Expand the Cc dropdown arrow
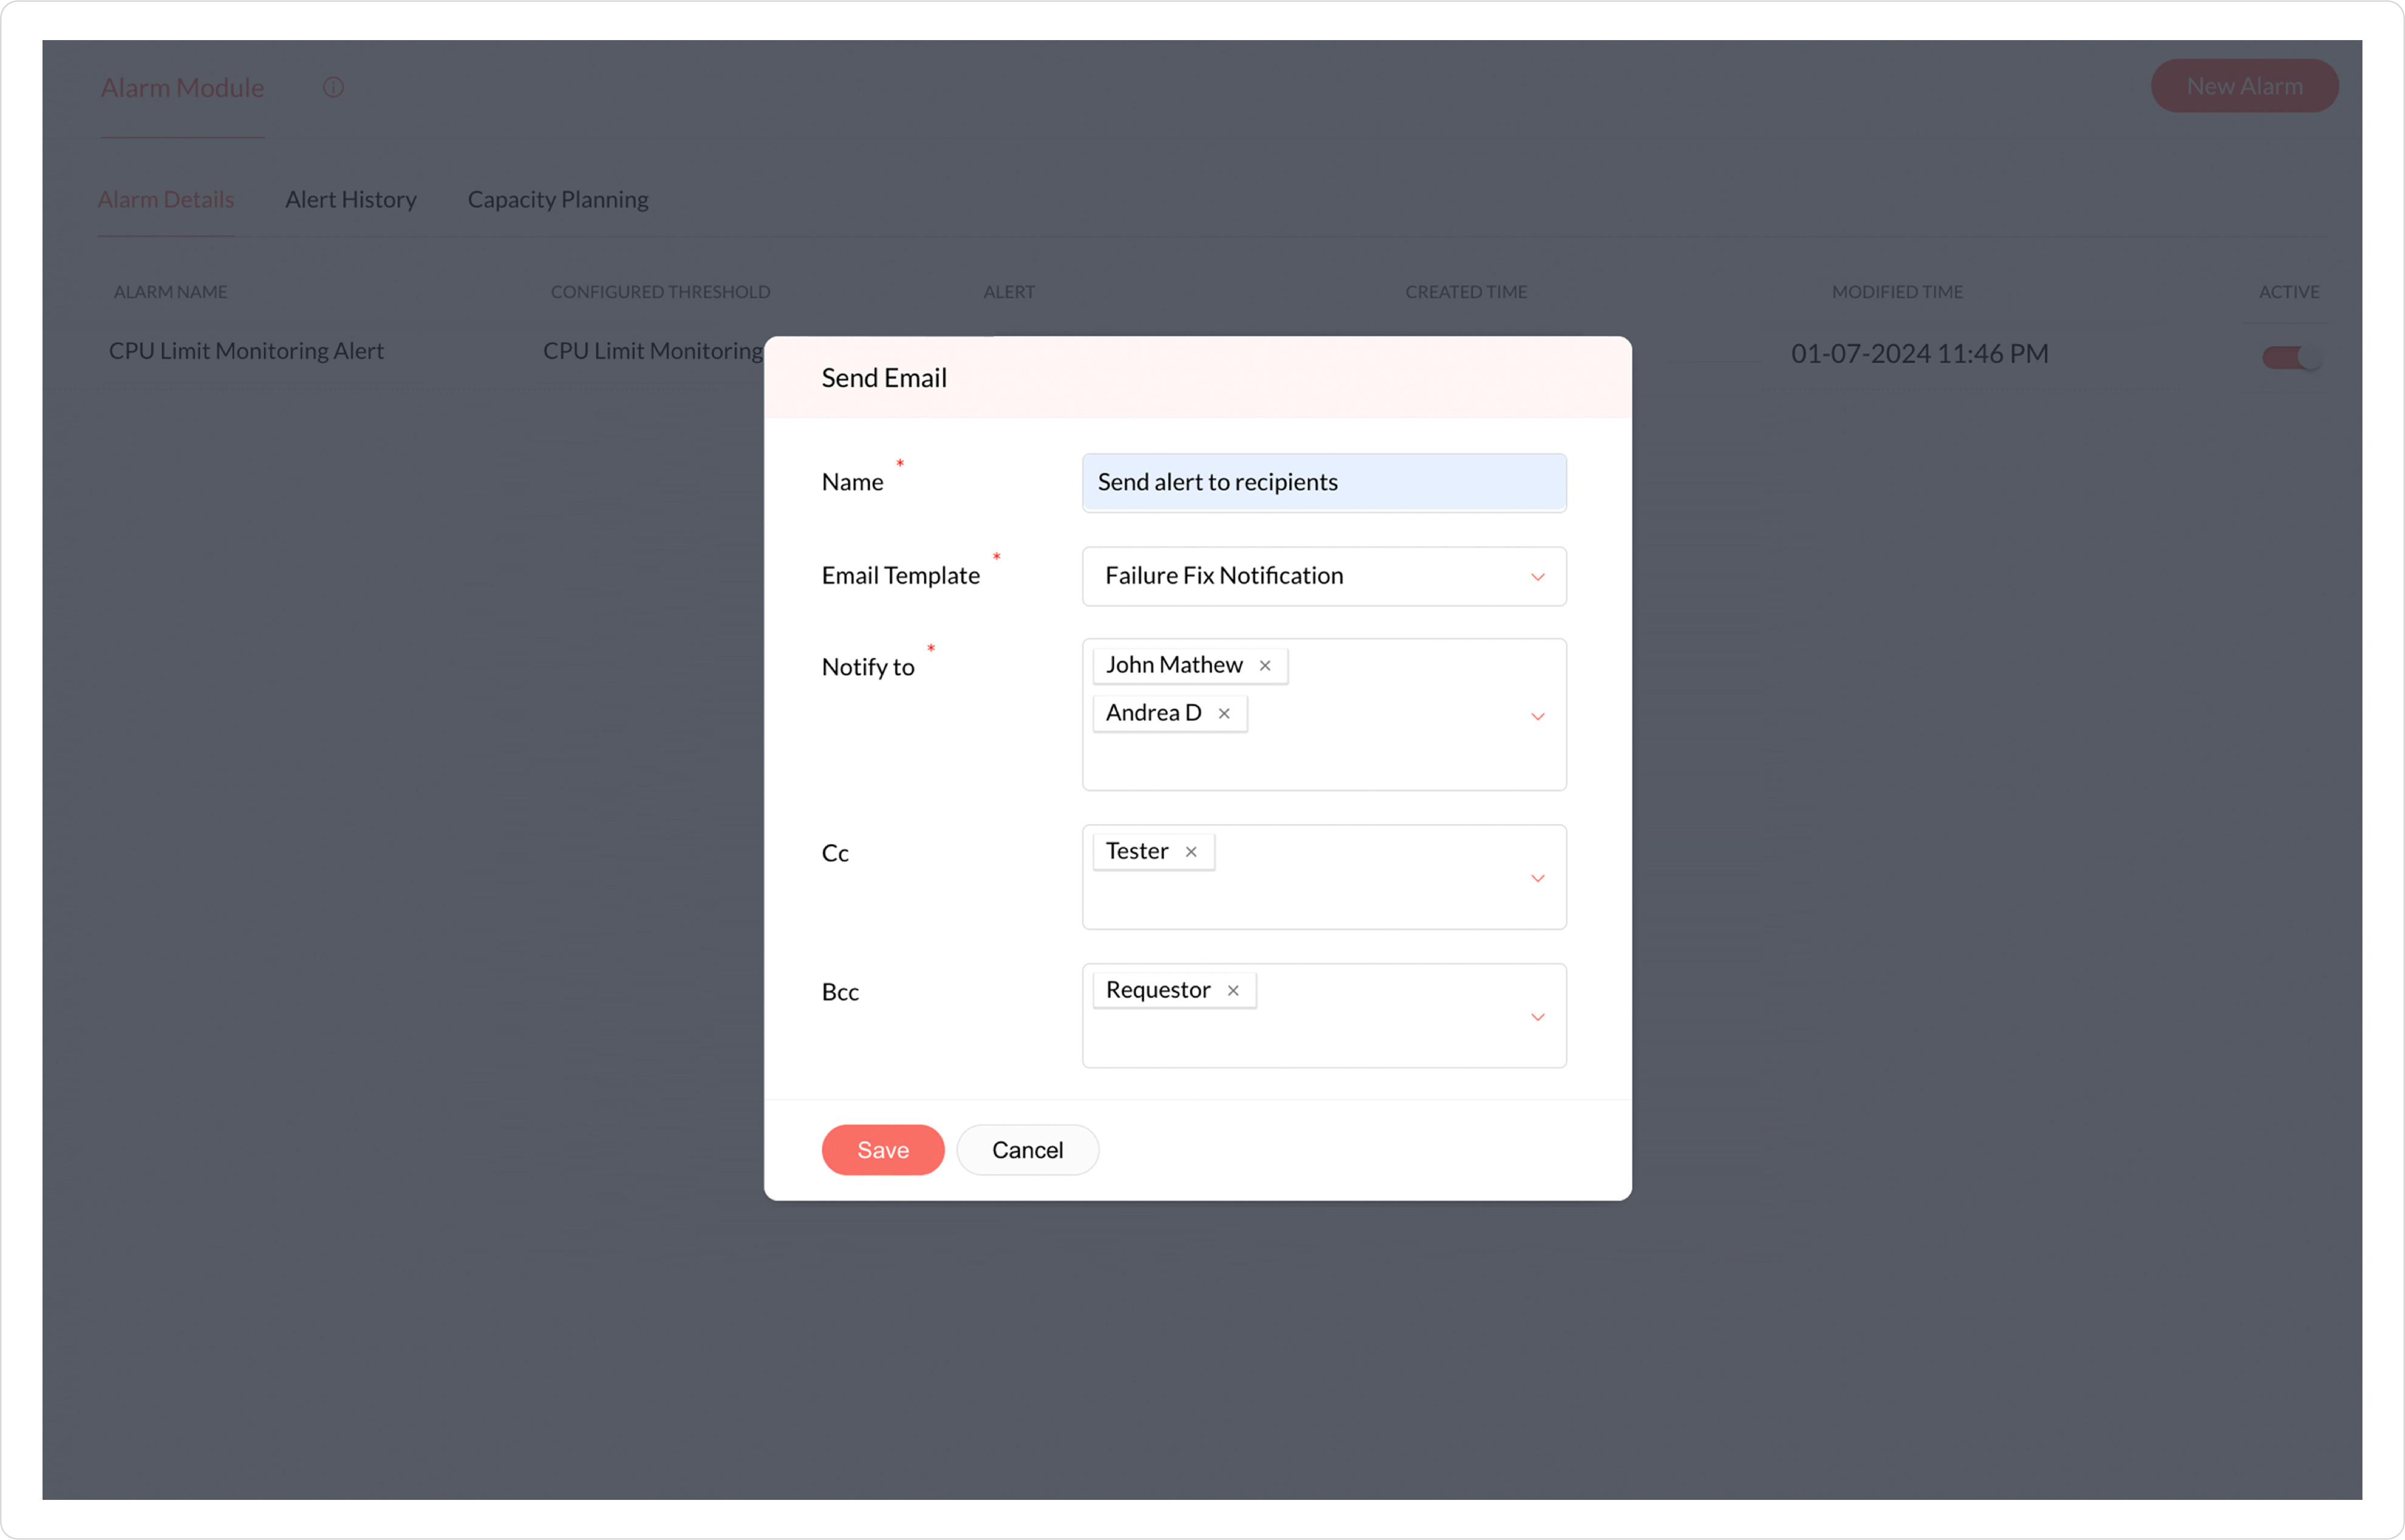 1538,878
